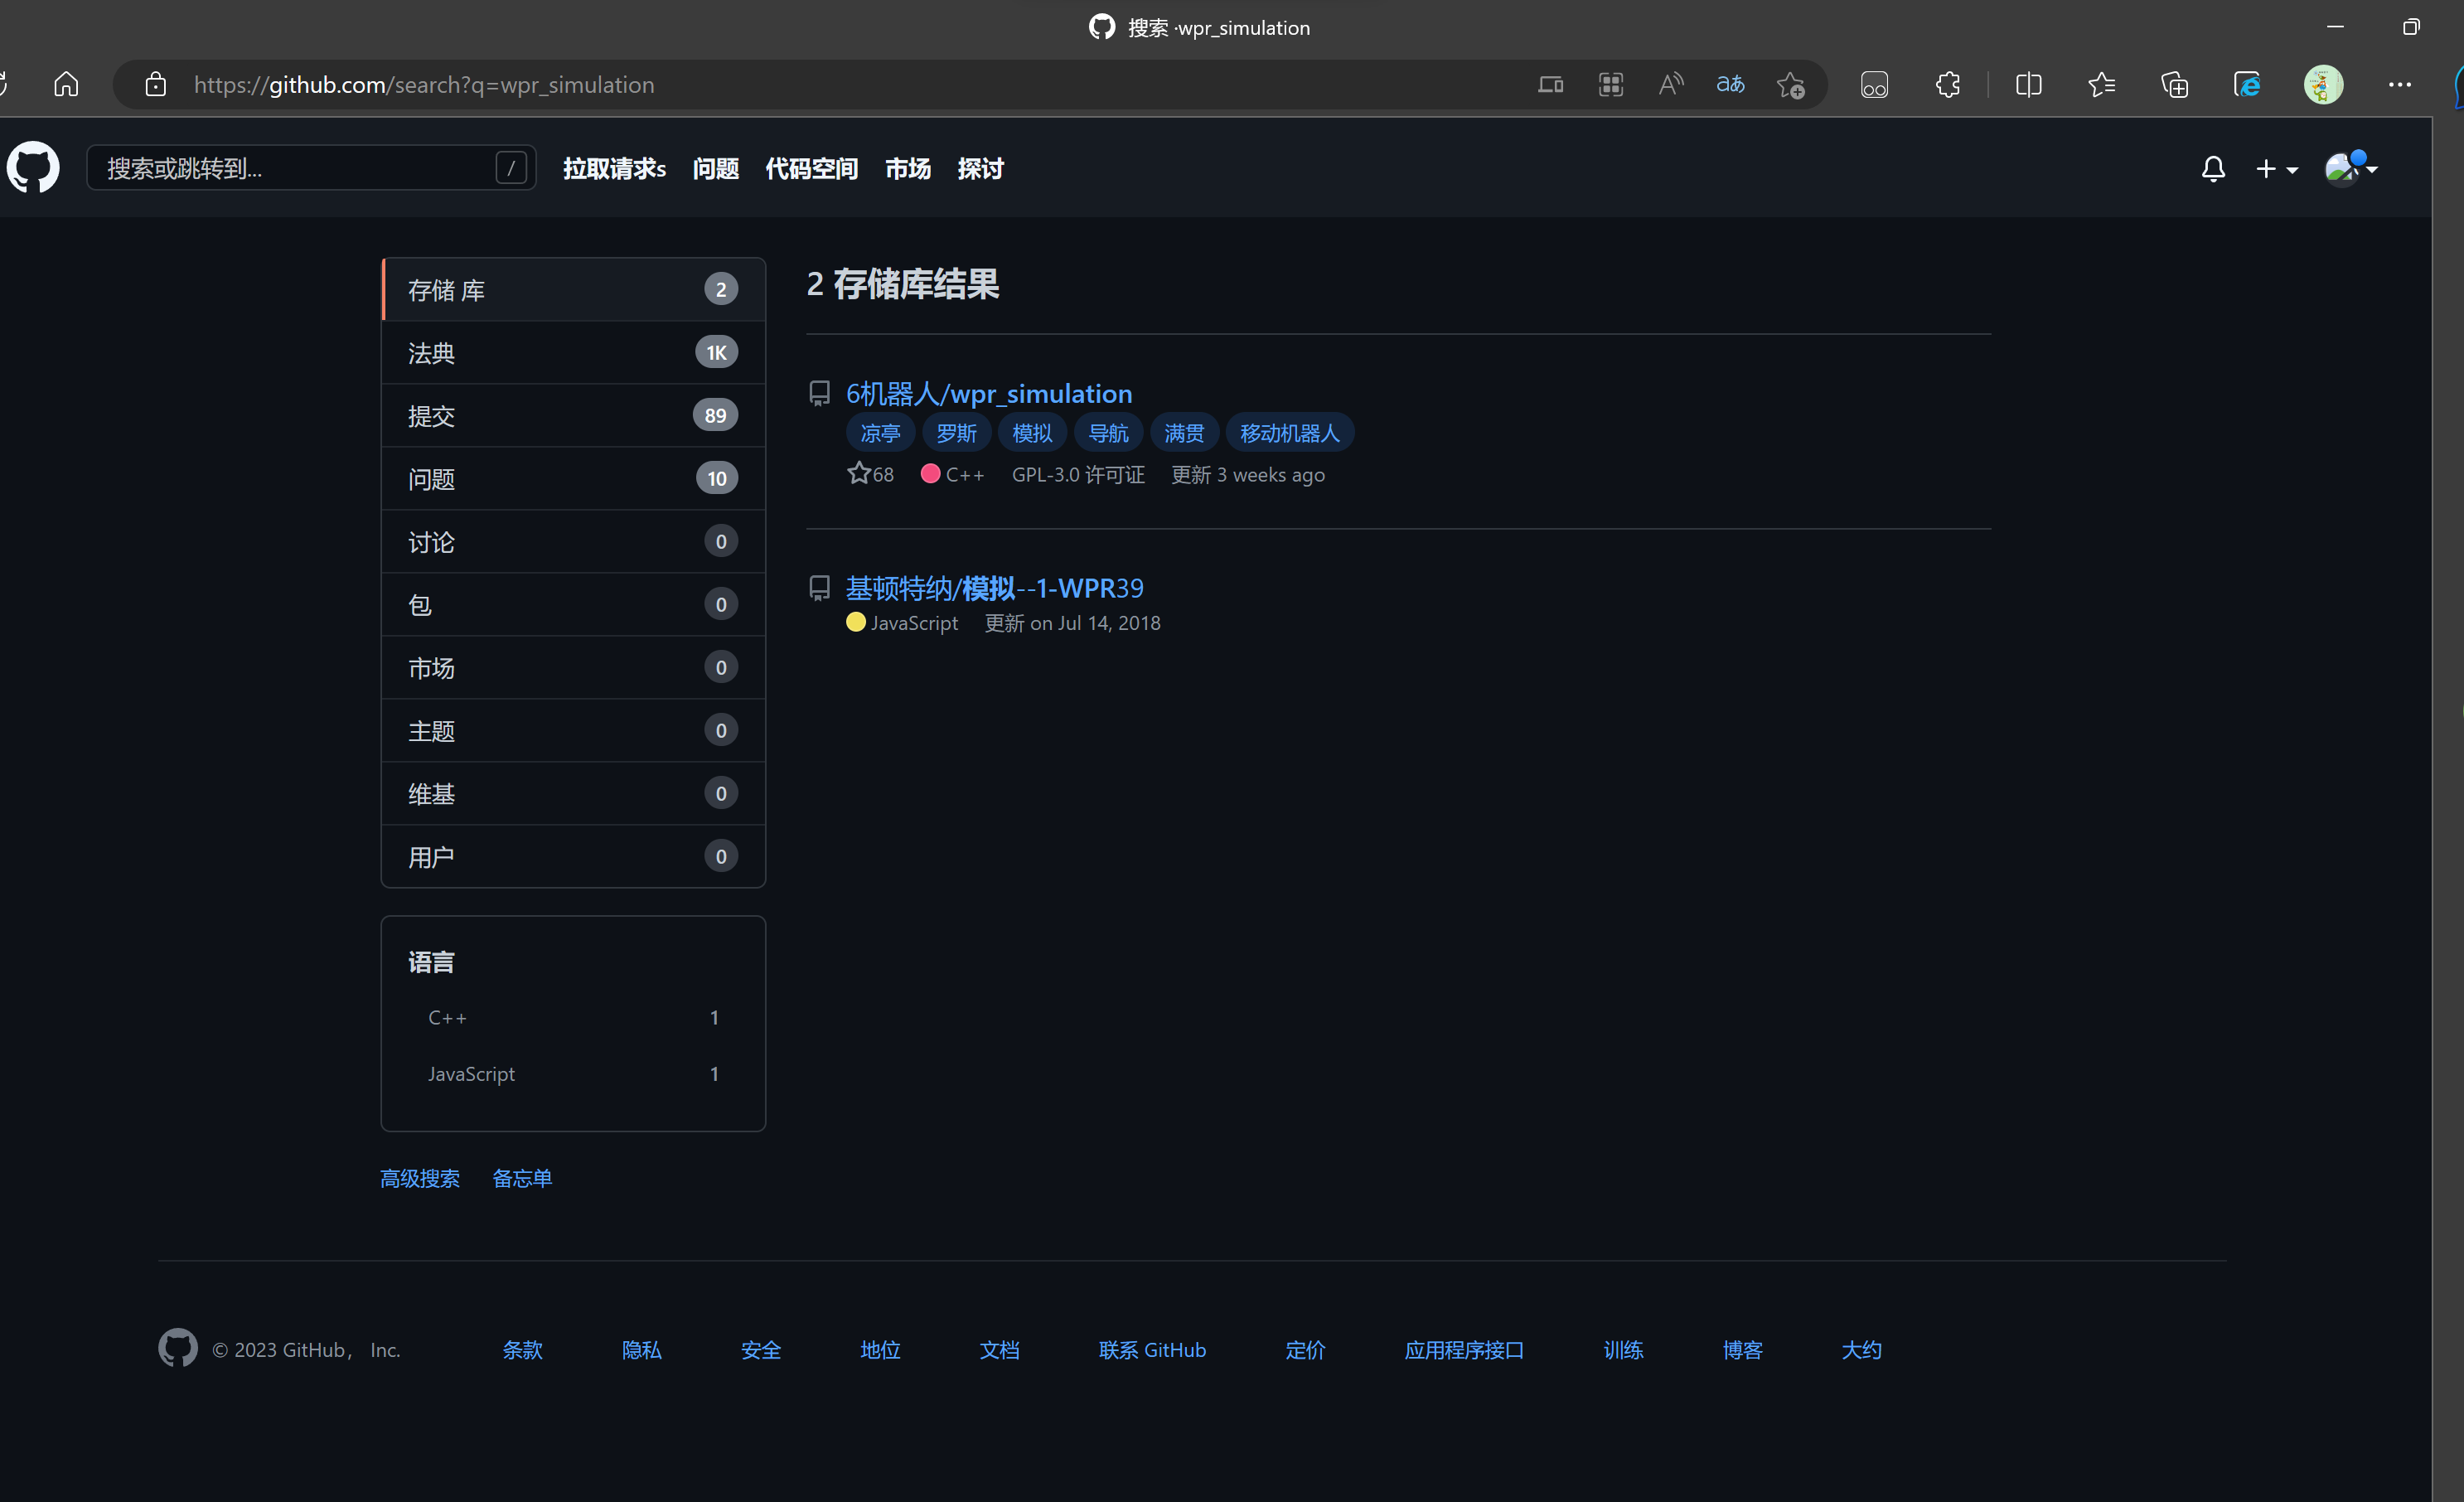The height and width of the screenshot is (1502, 2464).
Task: Open 问题 in the header navigation
Action: point(716,168)
